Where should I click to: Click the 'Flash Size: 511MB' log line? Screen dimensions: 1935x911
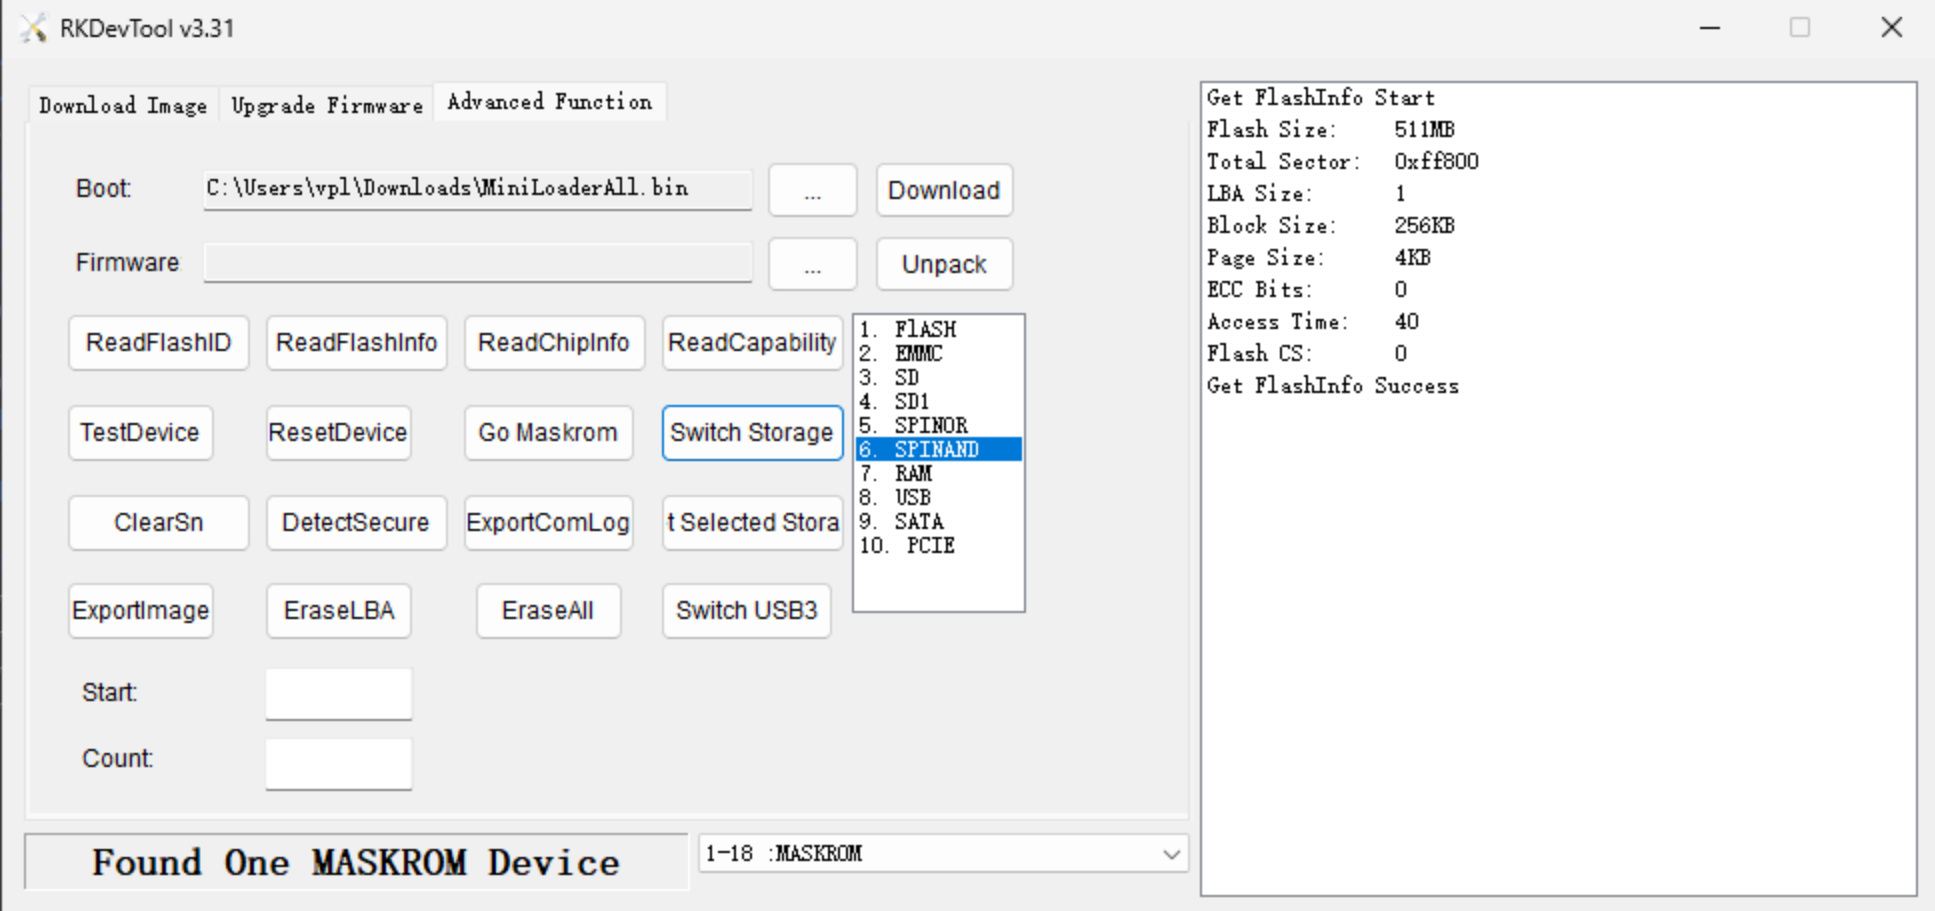[1330, 130]
